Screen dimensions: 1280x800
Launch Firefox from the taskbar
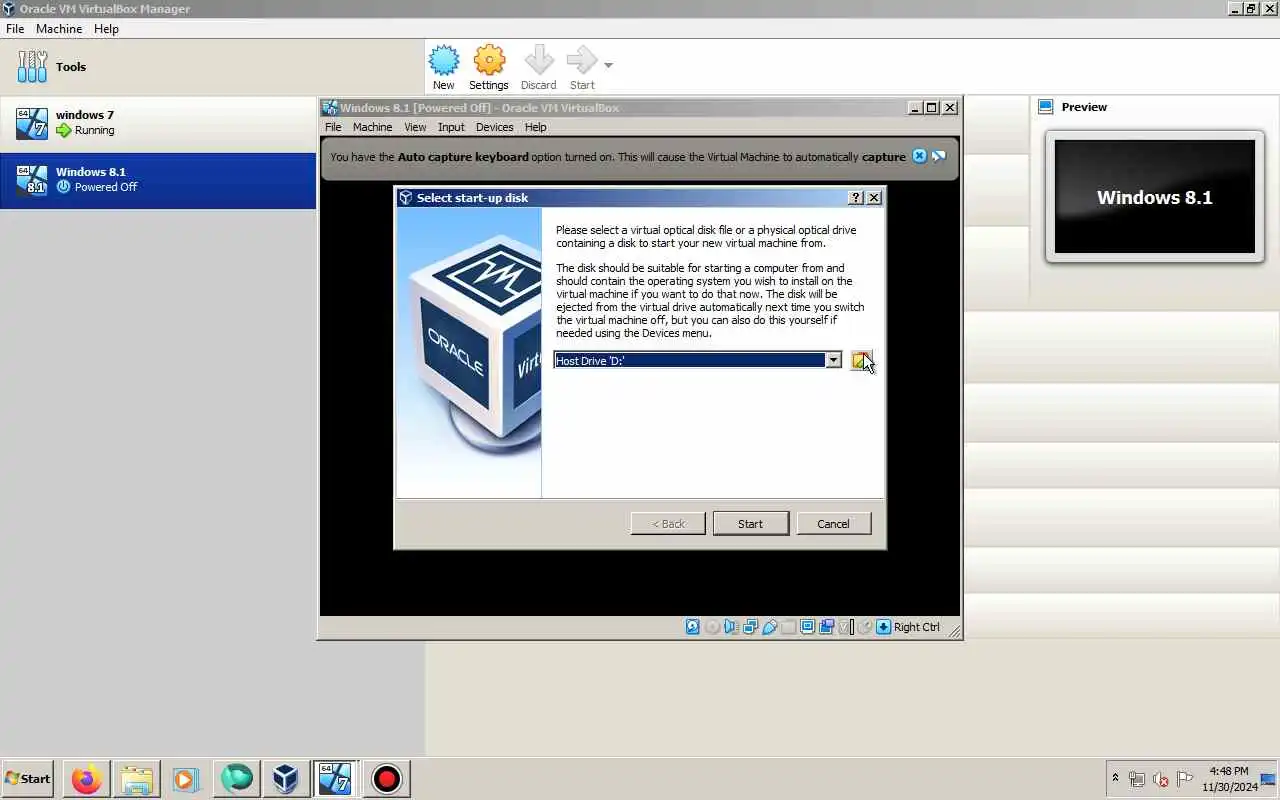tap(87, 779)
